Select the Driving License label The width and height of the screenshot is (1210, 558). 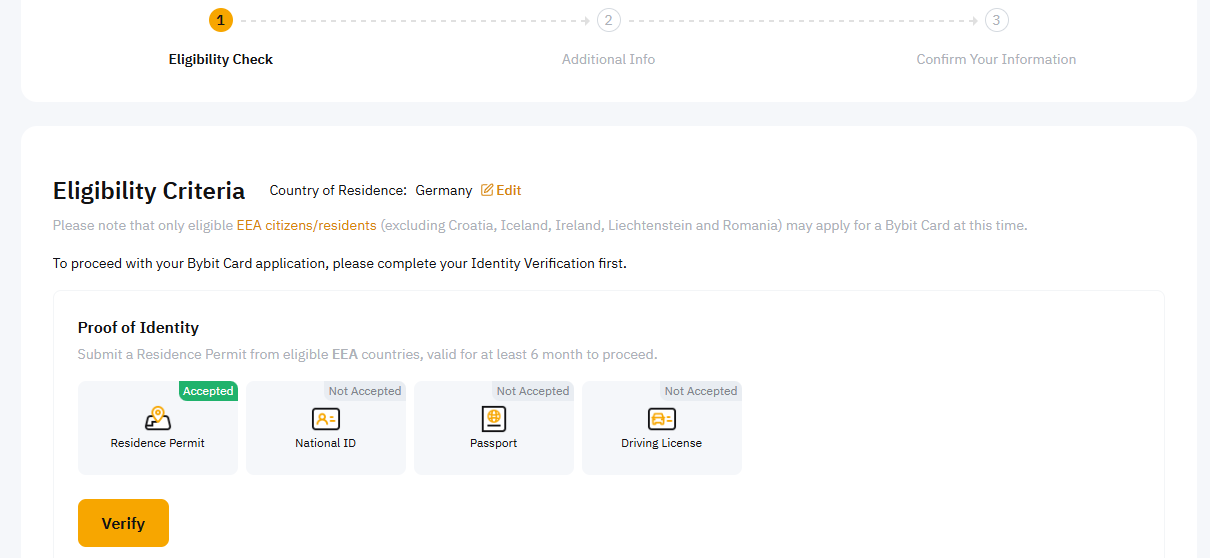662,443
